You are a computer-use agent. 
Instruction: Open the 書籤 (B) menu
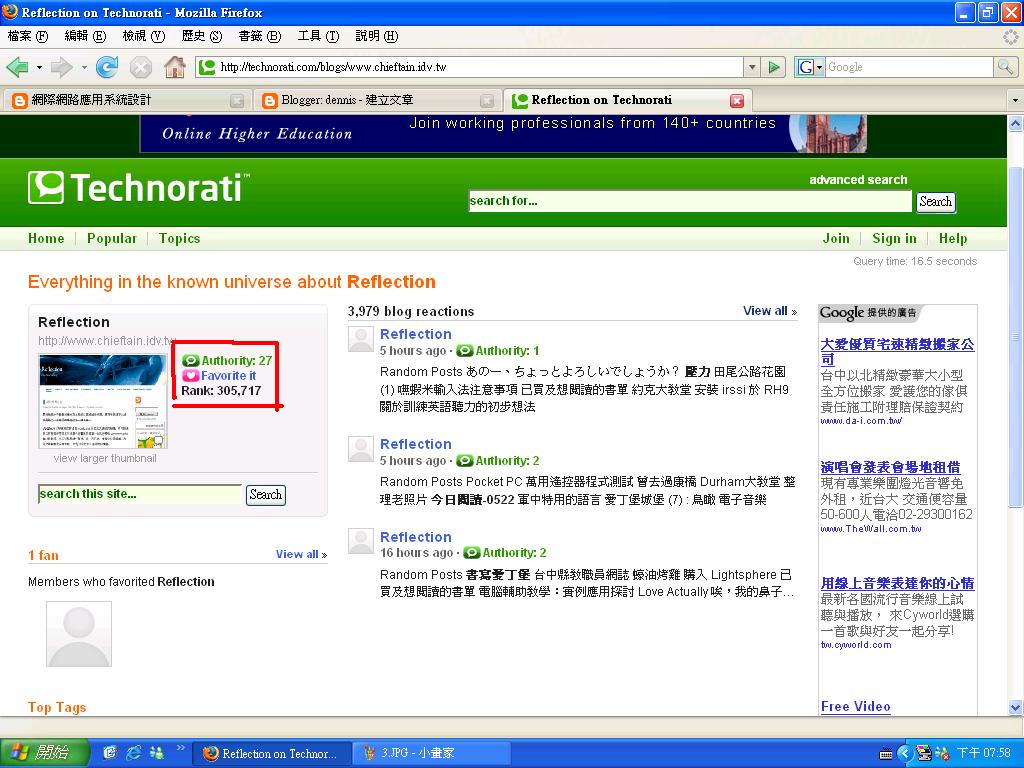tap(259, 36)
